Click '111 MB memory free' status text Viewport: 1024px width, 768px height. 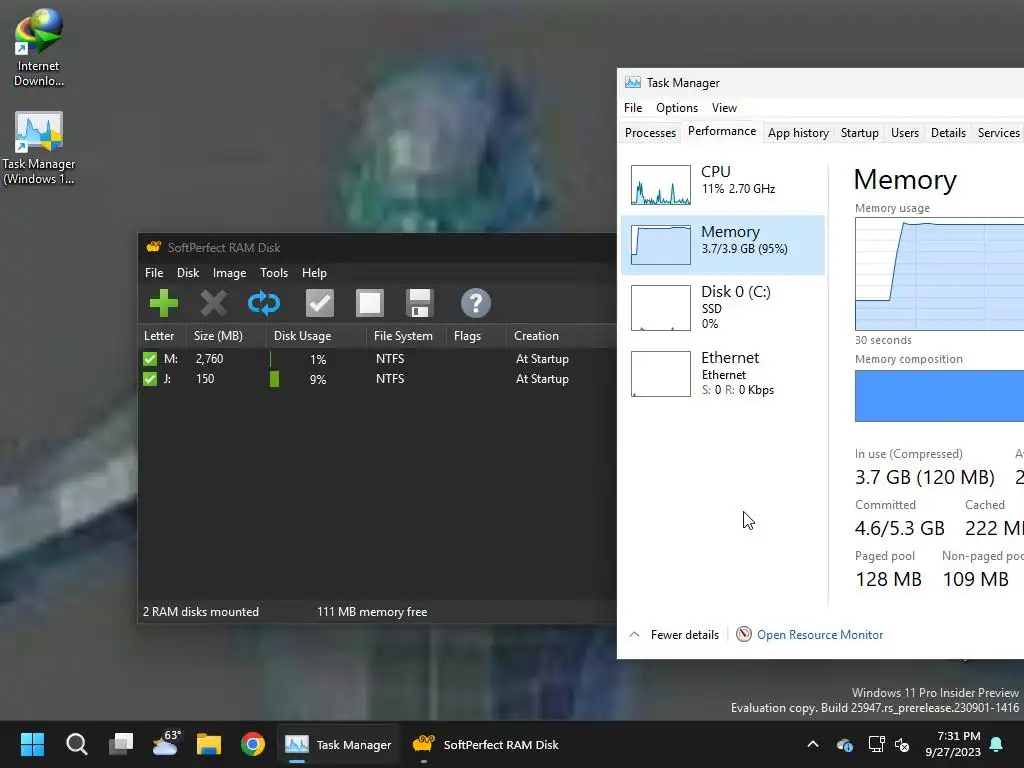coord(372,612)
